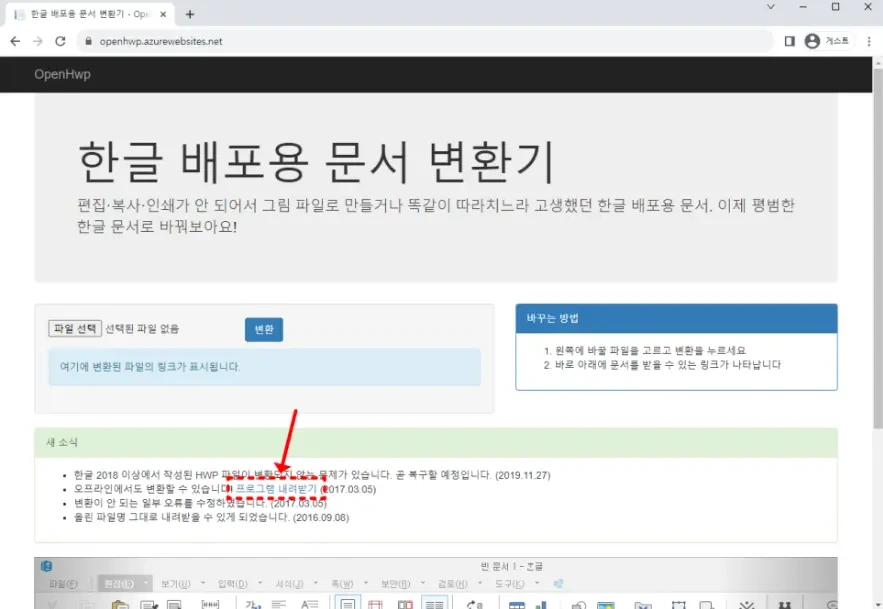Click the page's vertical scrollbar thumb

click(878, 248)
